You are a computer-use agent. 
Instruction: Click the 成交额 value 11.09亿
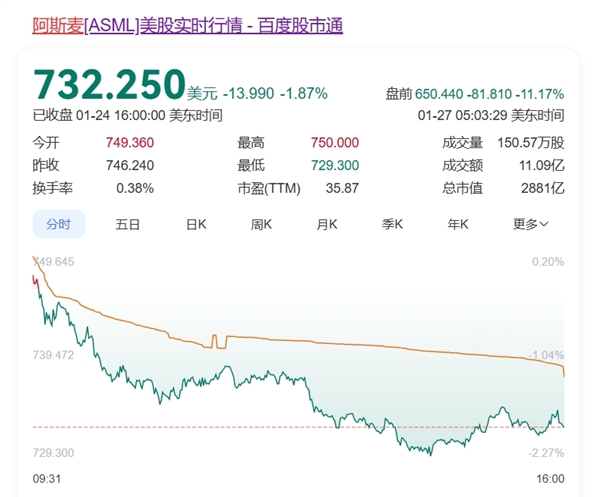pos(541,165)
